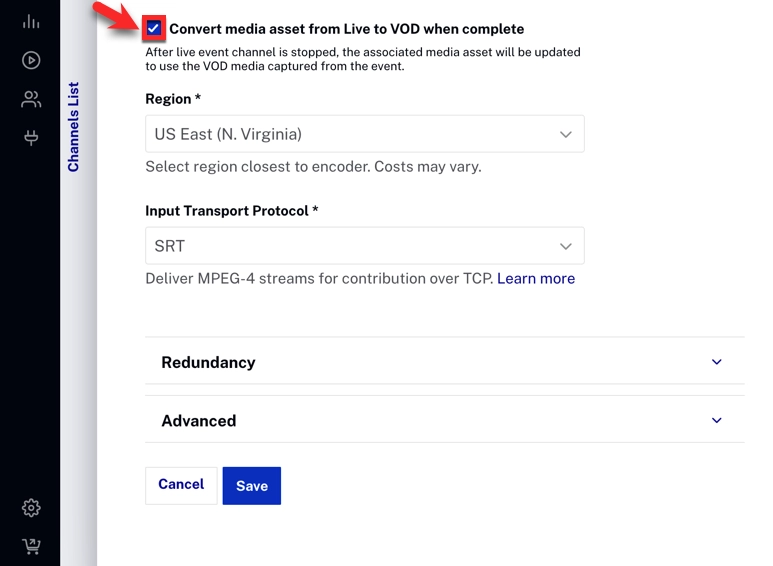Screen dimensions: 773x566
Task: Save the channel settings
Action: coord(251,486)
